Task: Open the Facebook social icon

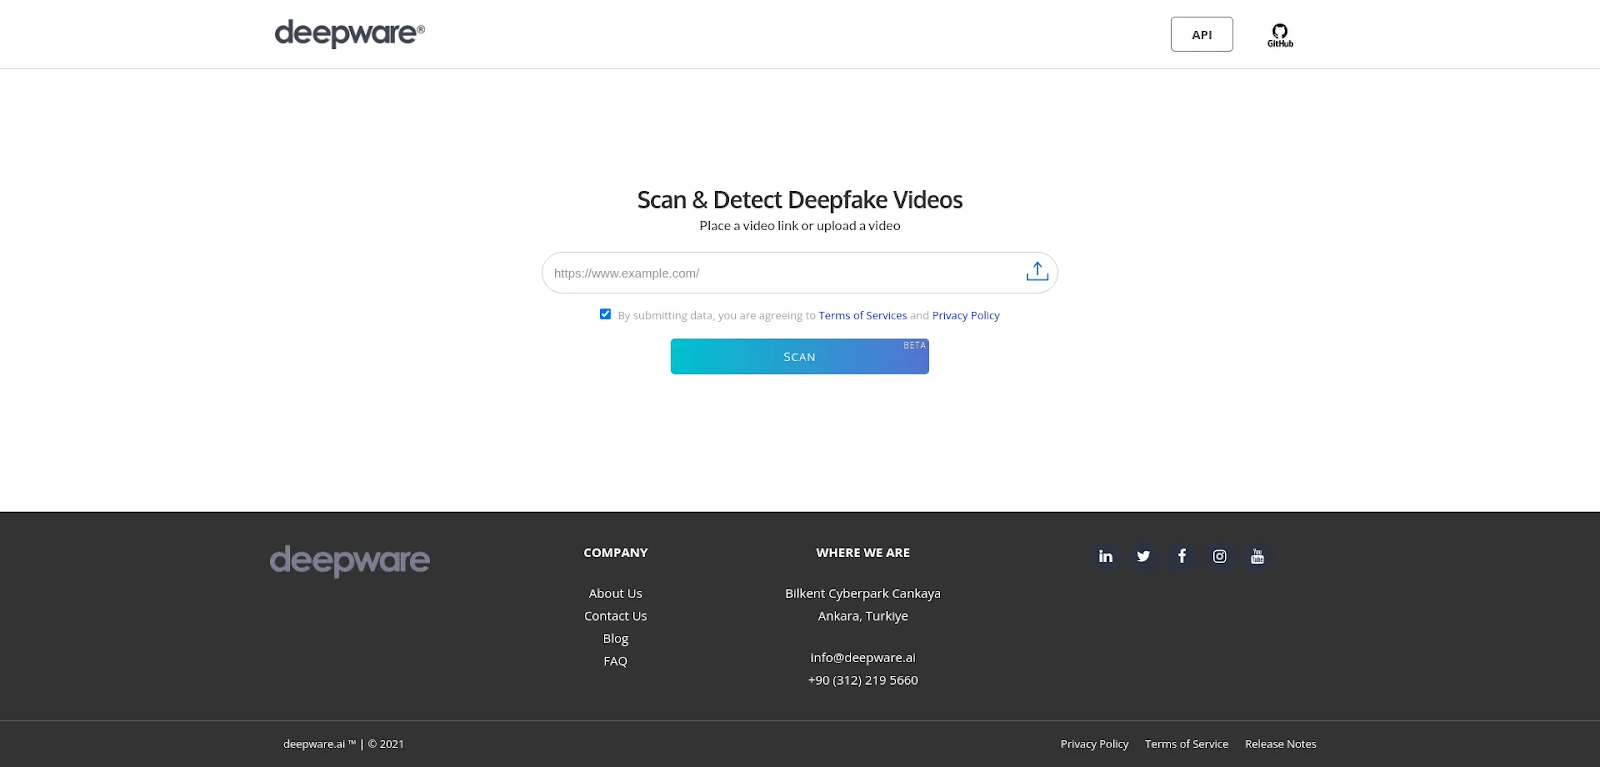Action: point(1181,556)
